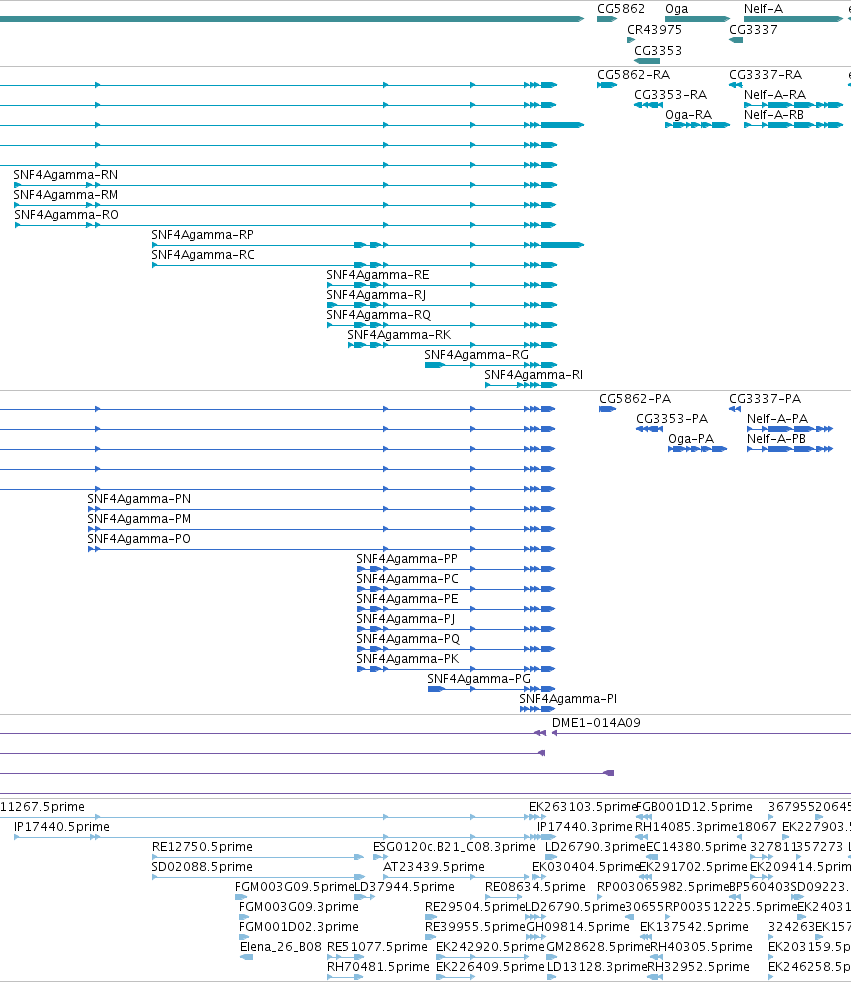Select transcript SNF4Agamma-RG
Viewport: 851px width, 982px height.
[x=477, y=355]
